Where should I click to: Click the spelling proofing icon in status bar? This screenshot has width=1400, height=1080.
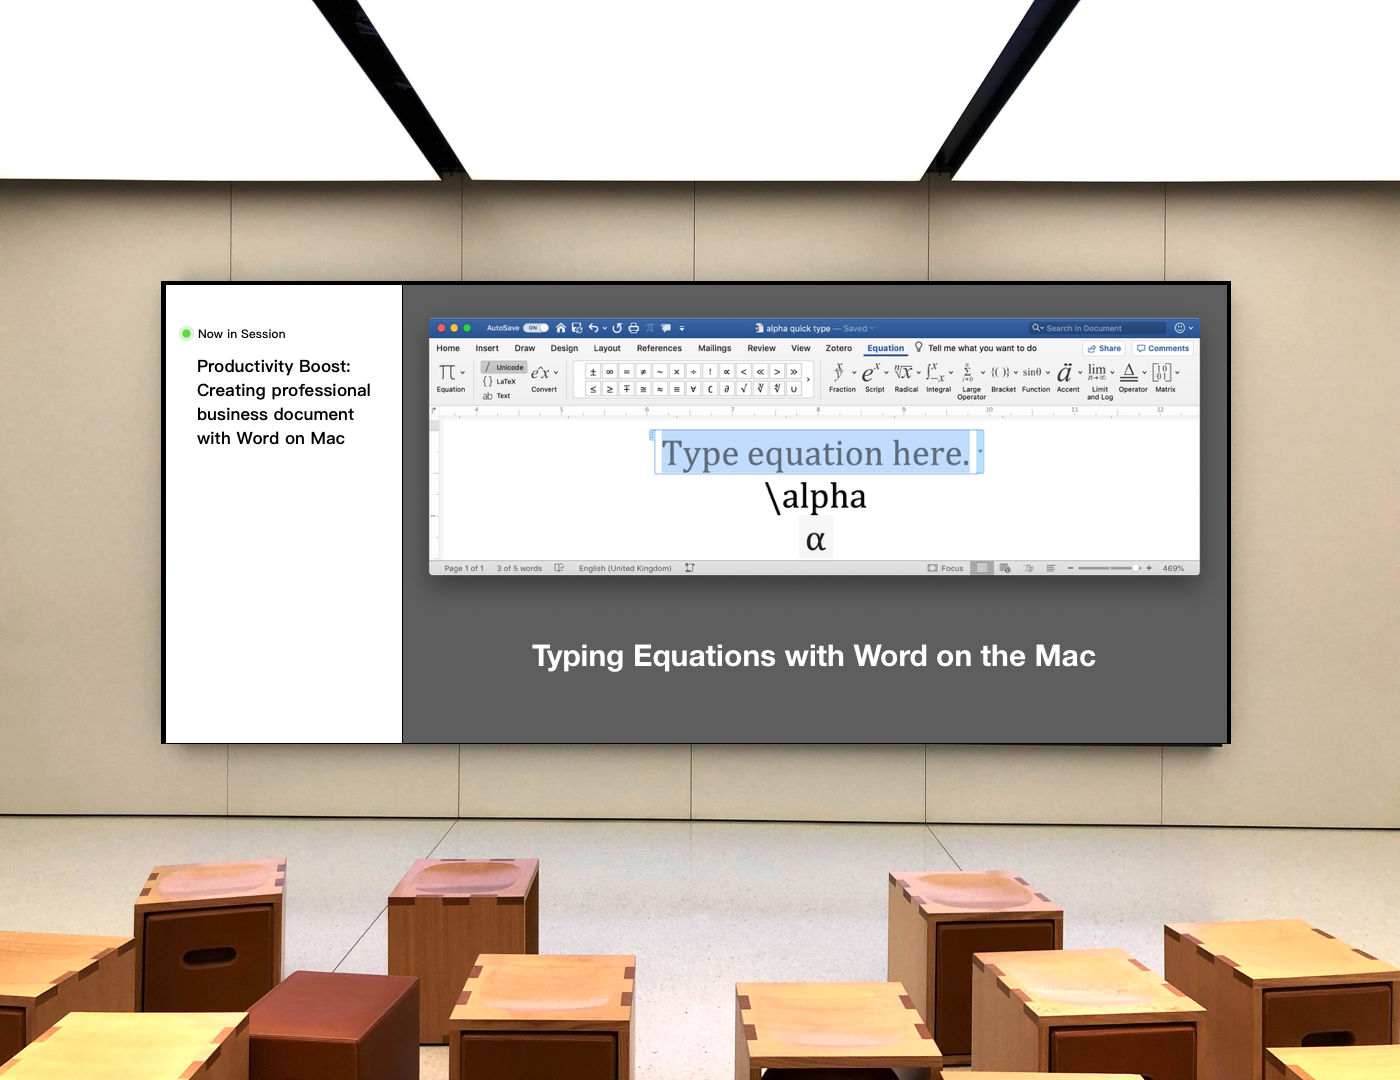(x=559, y=568)
